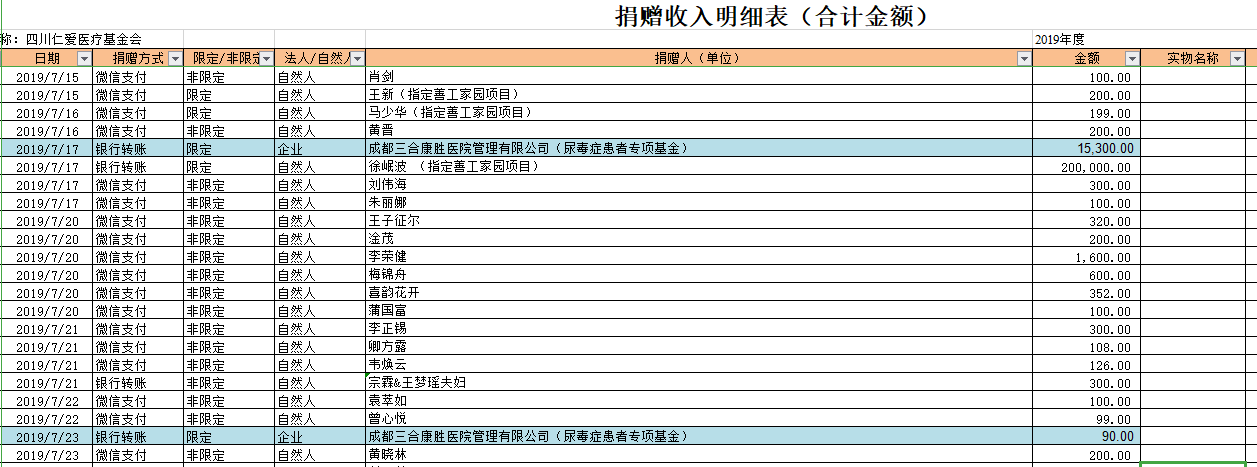Open the 法人/自然人 column filter arrow
The width and height of the screenshot is (1257, 467).
pyautogui.click(x=357, y=59)
